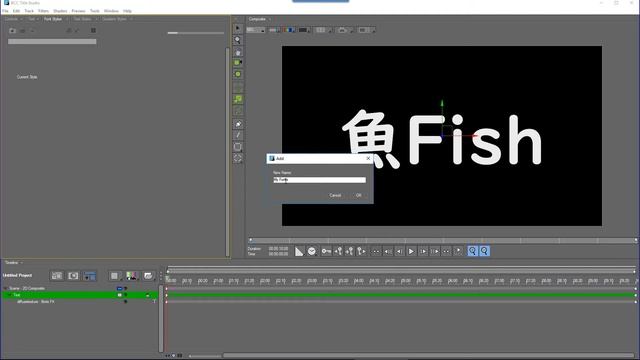Collapse the Scene 2D Composite track
This screenshot has height=360, width=640.
(x=5, y=289)
